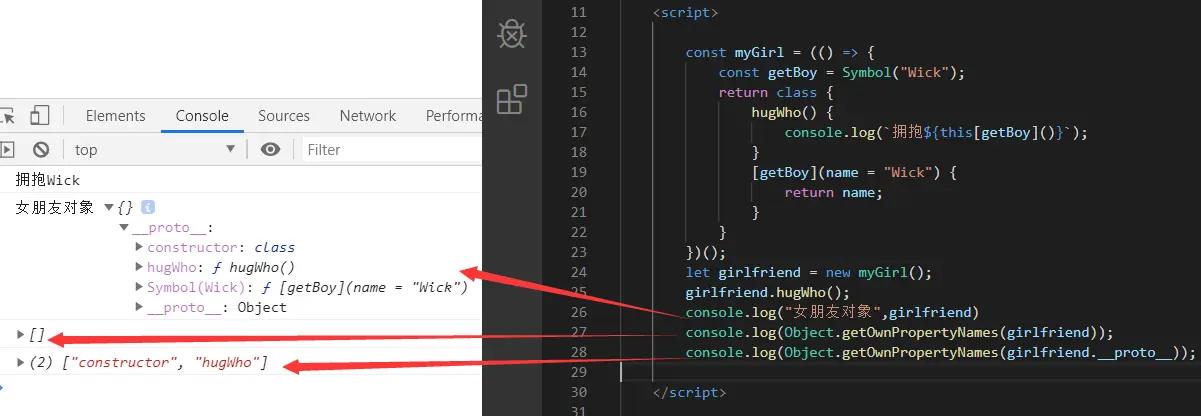The height and width of the screenshot is (416, 1201).
Task: Click the new myGirl() expression line
Action: 808,272
